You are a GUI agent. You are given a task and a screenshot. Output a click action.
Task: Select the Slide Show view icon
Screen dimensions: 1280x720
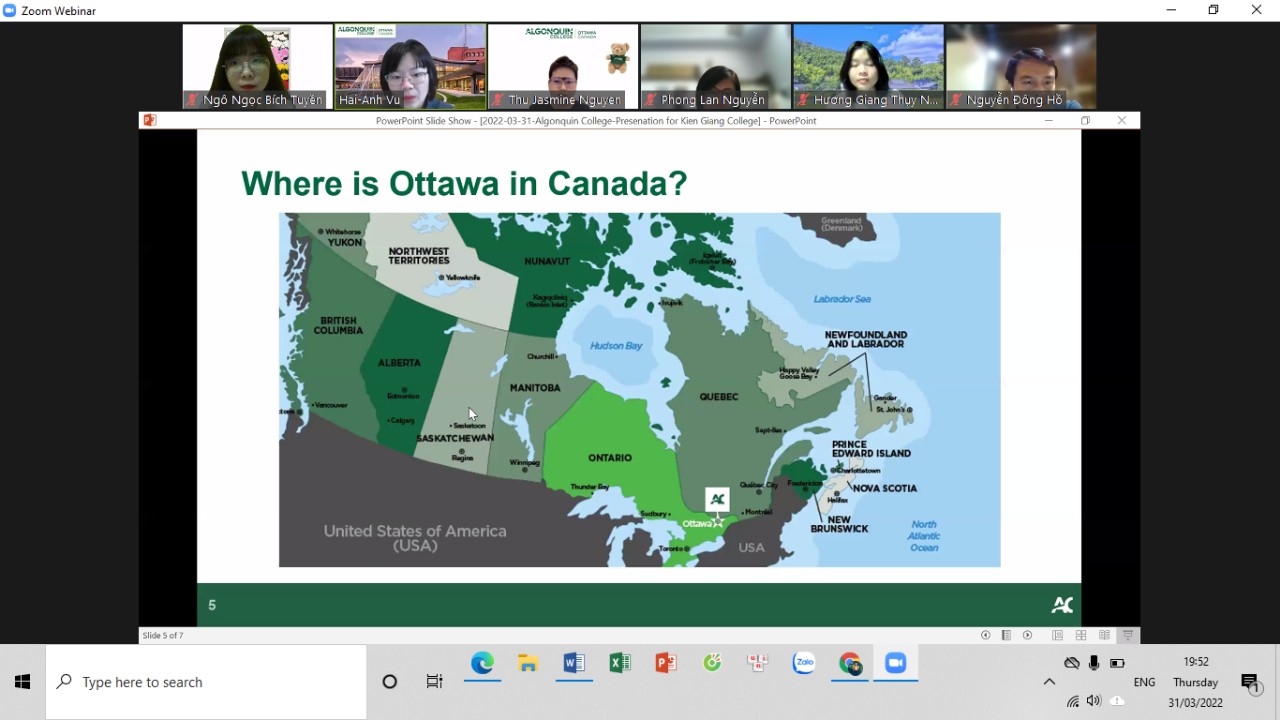pyautogui.click(x=1128, y=635)
